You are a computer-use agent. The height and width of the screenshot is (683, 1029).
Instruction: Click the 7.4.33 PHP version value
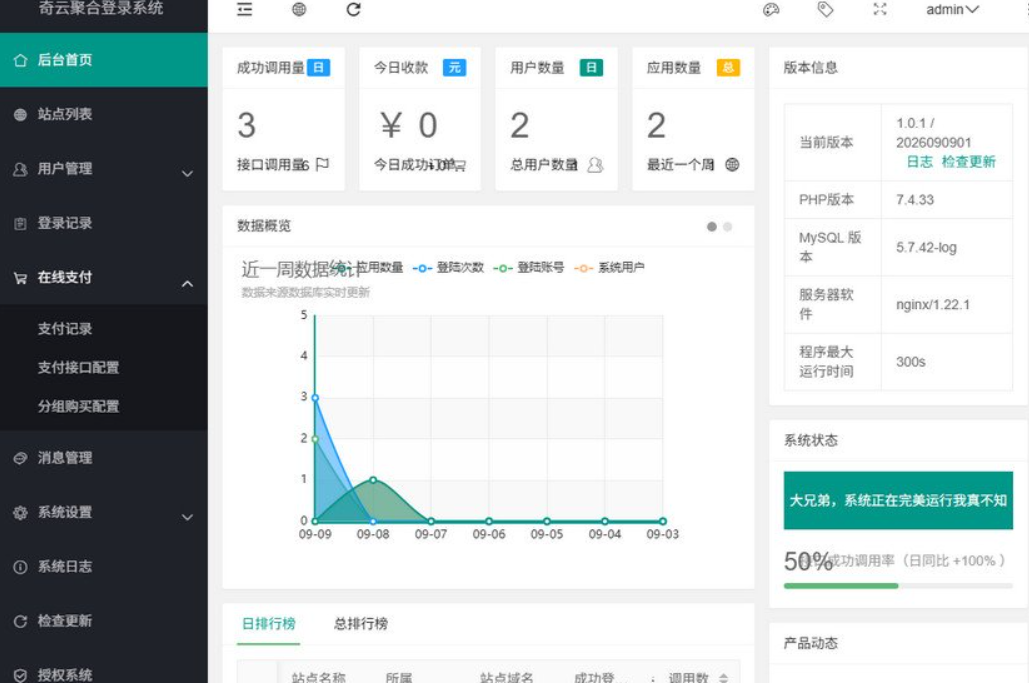point(915,199)
